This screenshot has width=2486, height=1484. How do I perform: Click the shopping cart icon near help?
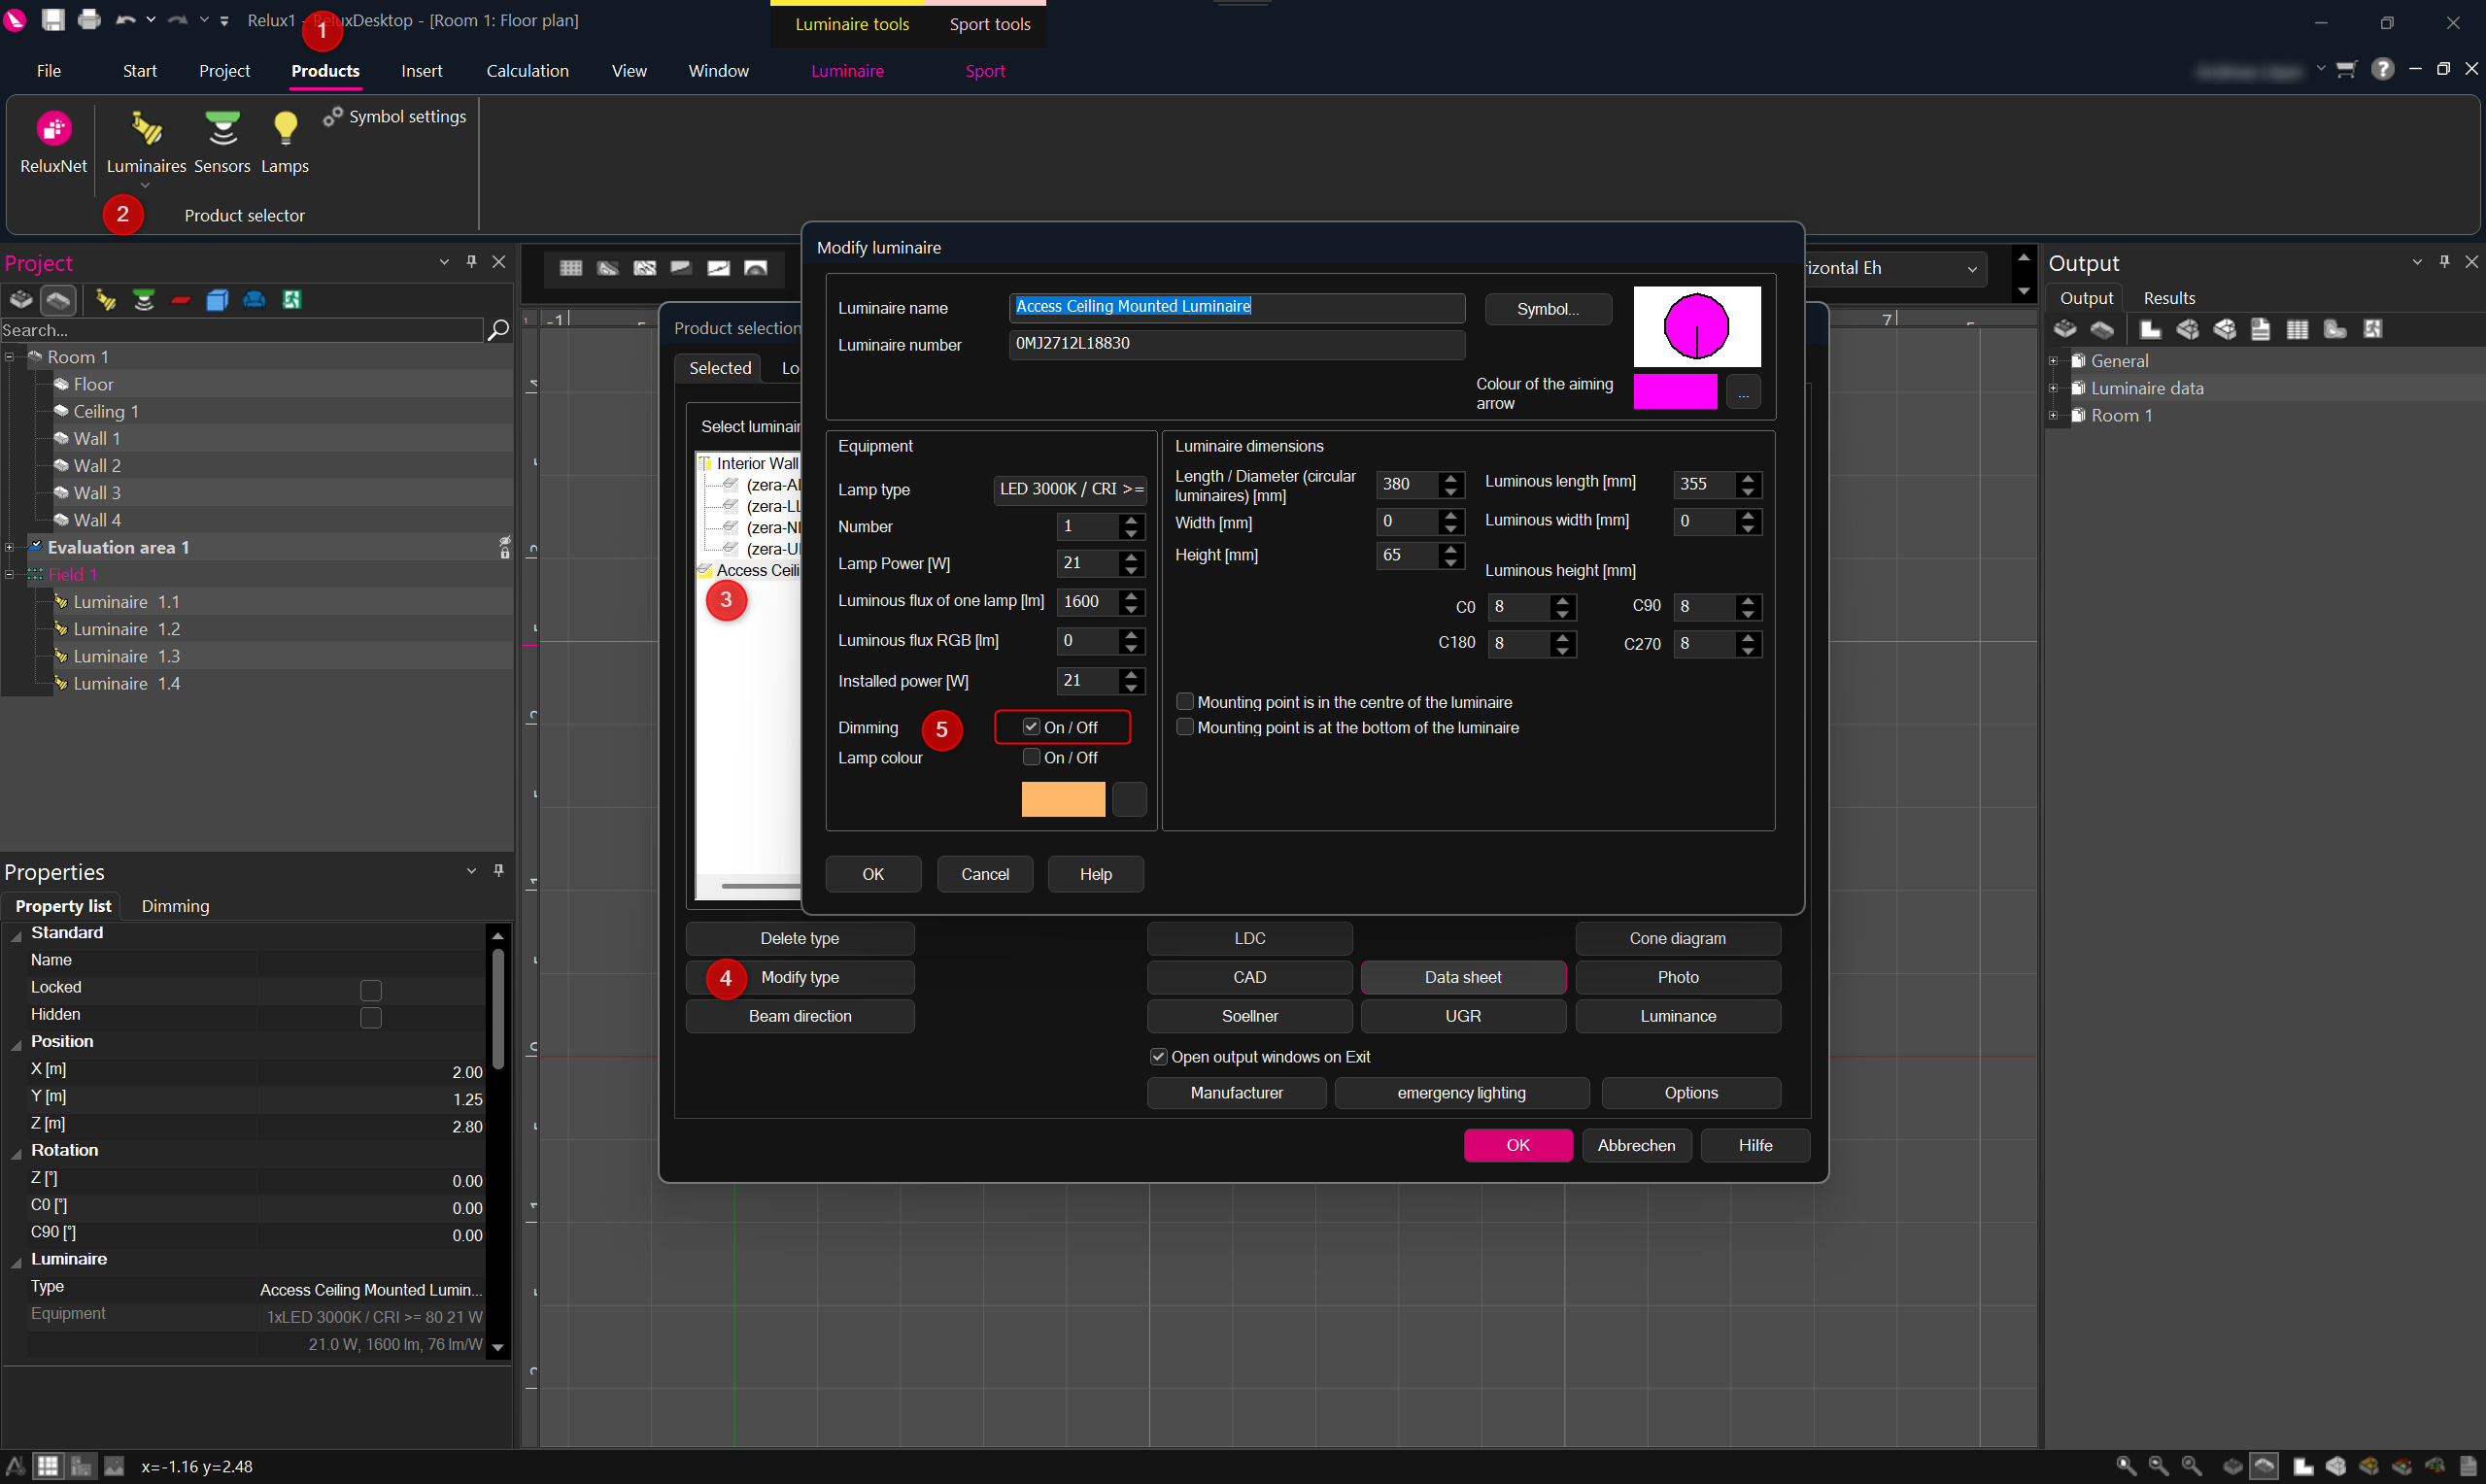pyautogui.click(x=2346, y=69)
